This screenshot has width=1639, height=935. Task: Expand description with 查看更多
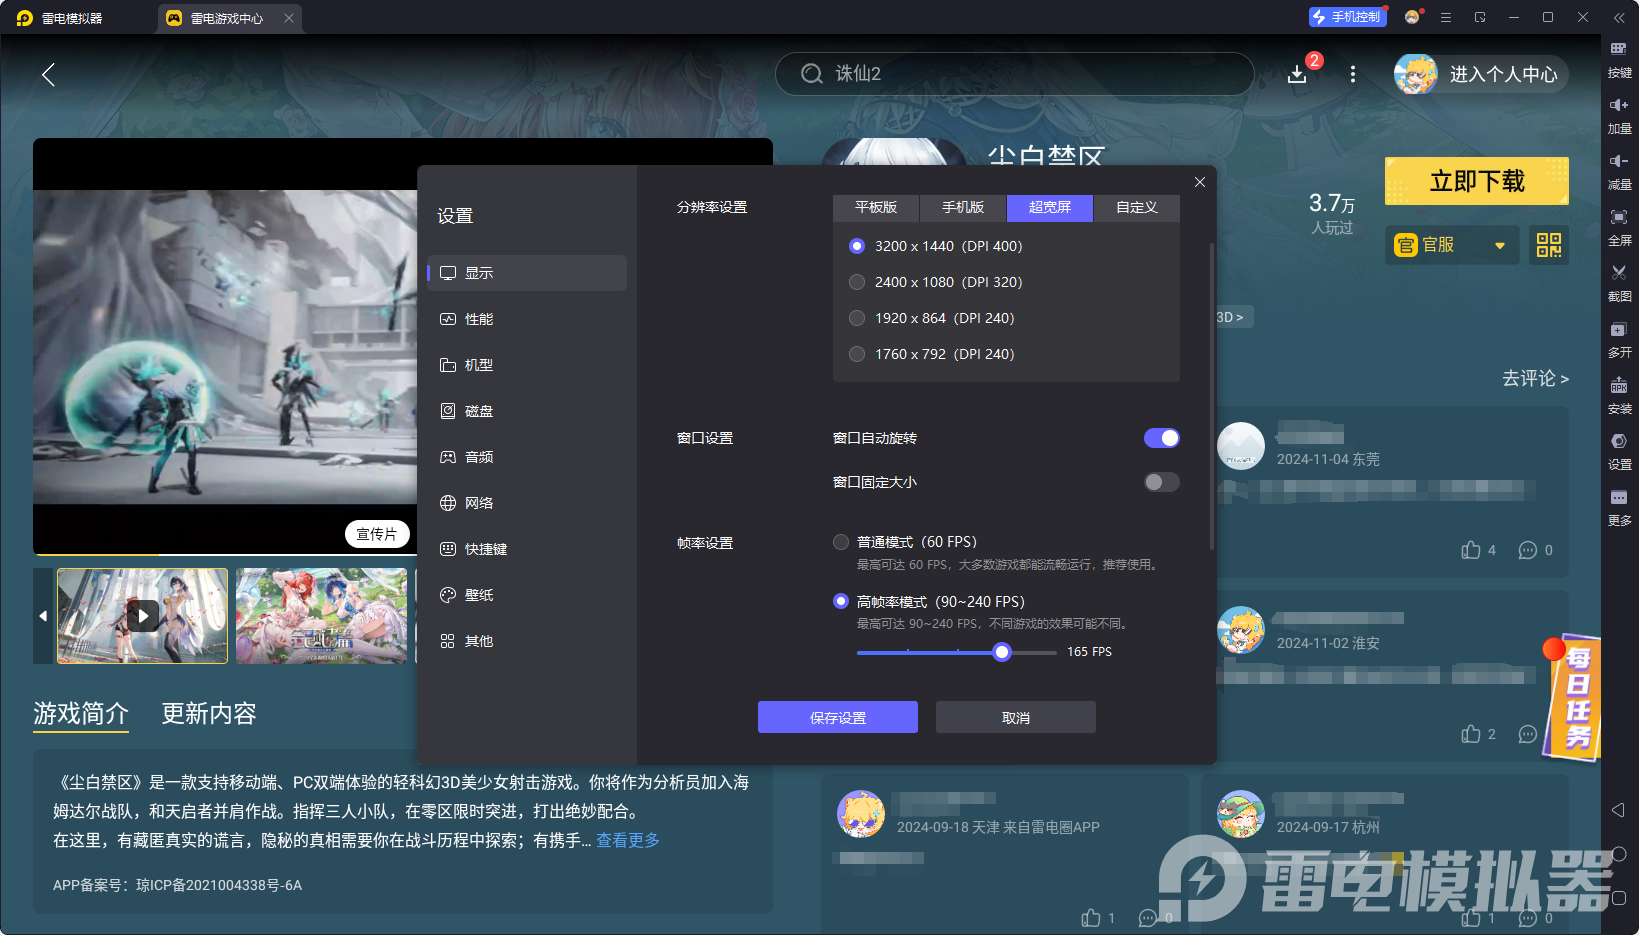pyautogui.click(x=628, y=840)
